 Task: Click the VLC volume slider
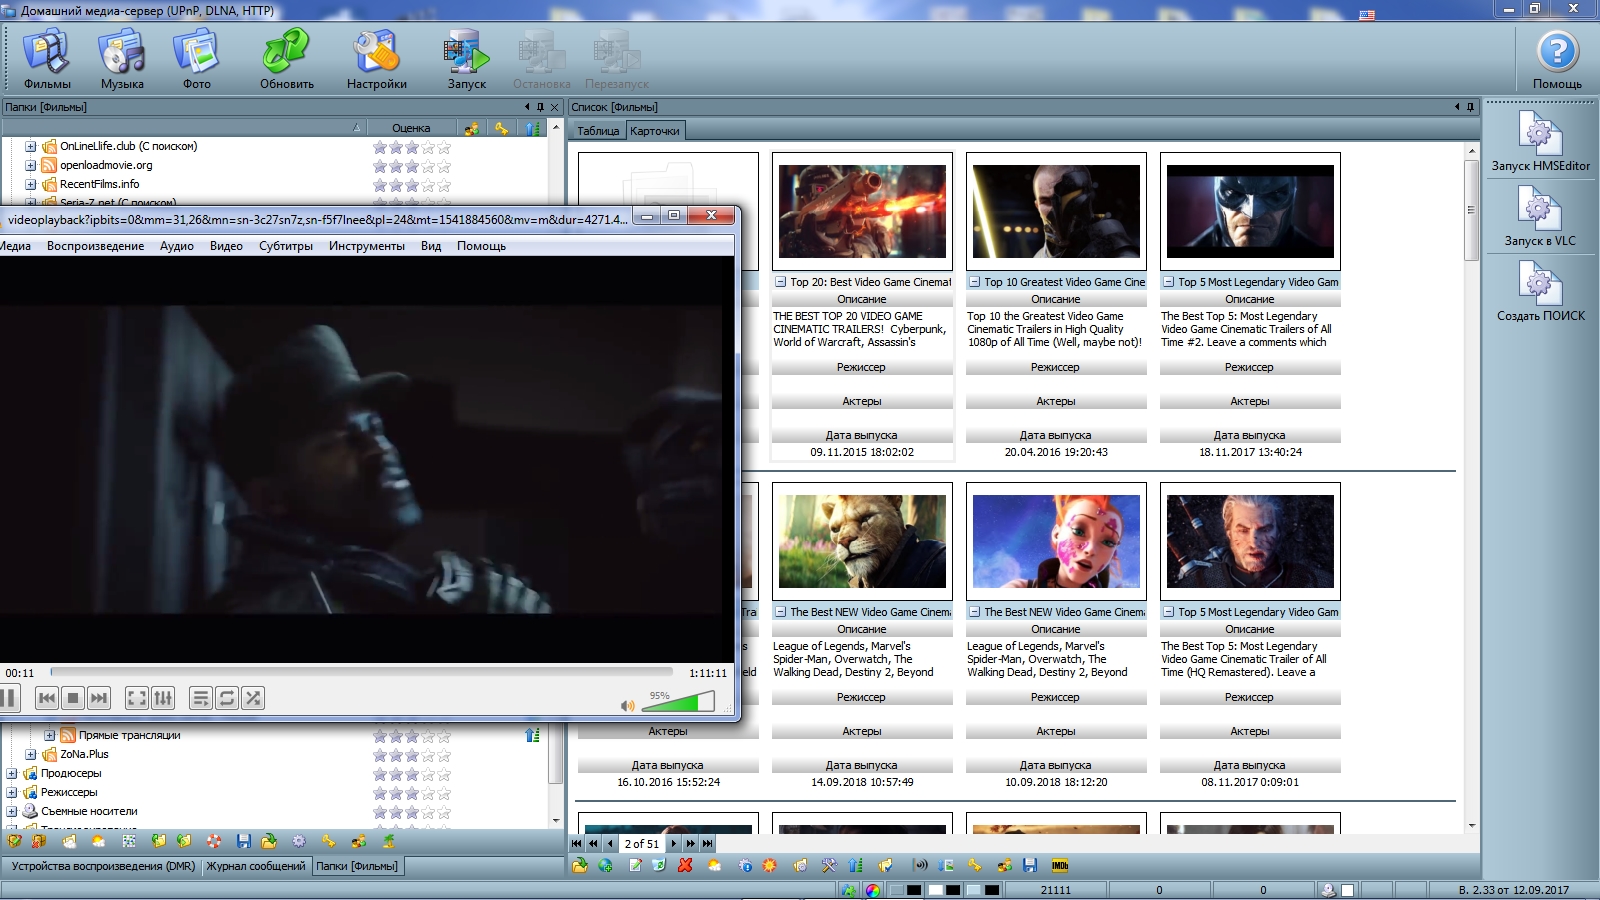pyautogui.click(x=678, y=702)
